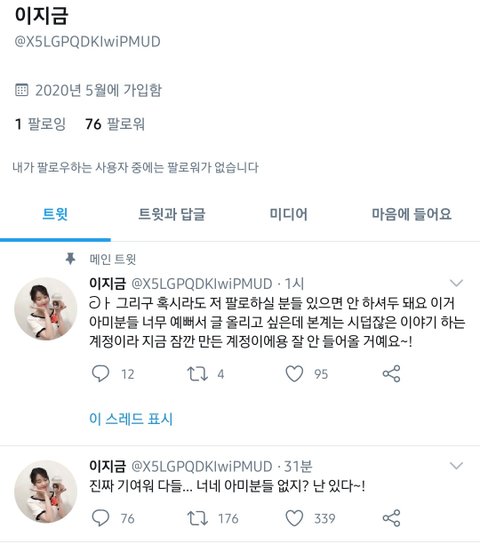Open the 미디어 tab

pyautogui.click(x=289, y=214)
